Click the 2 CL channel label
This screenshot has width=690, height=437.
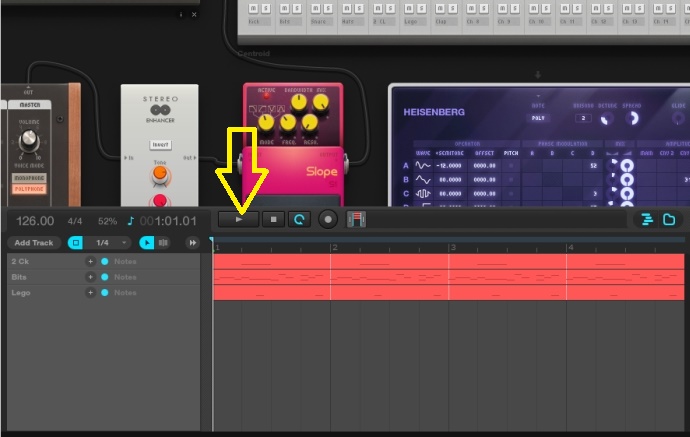coord(382,22)
